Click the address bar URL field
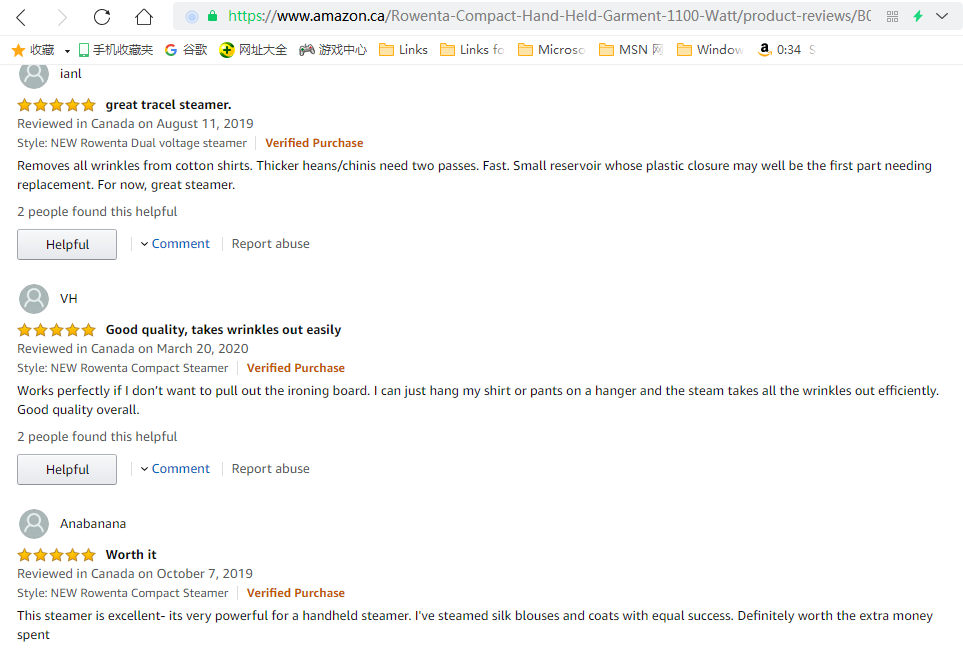963x655 pixels. tap(548, 16)
